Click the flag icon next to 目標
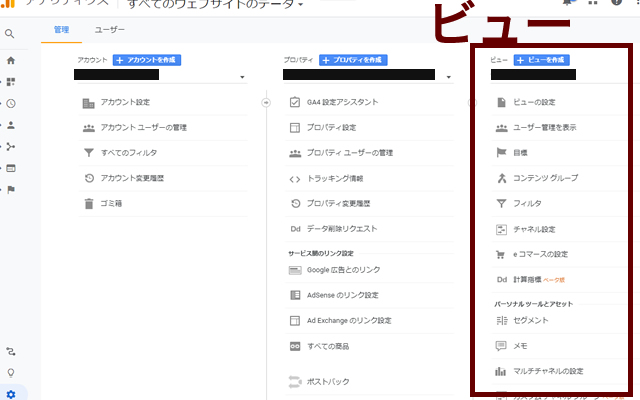Viewport: 640px width, 400px height. point(501,153)
